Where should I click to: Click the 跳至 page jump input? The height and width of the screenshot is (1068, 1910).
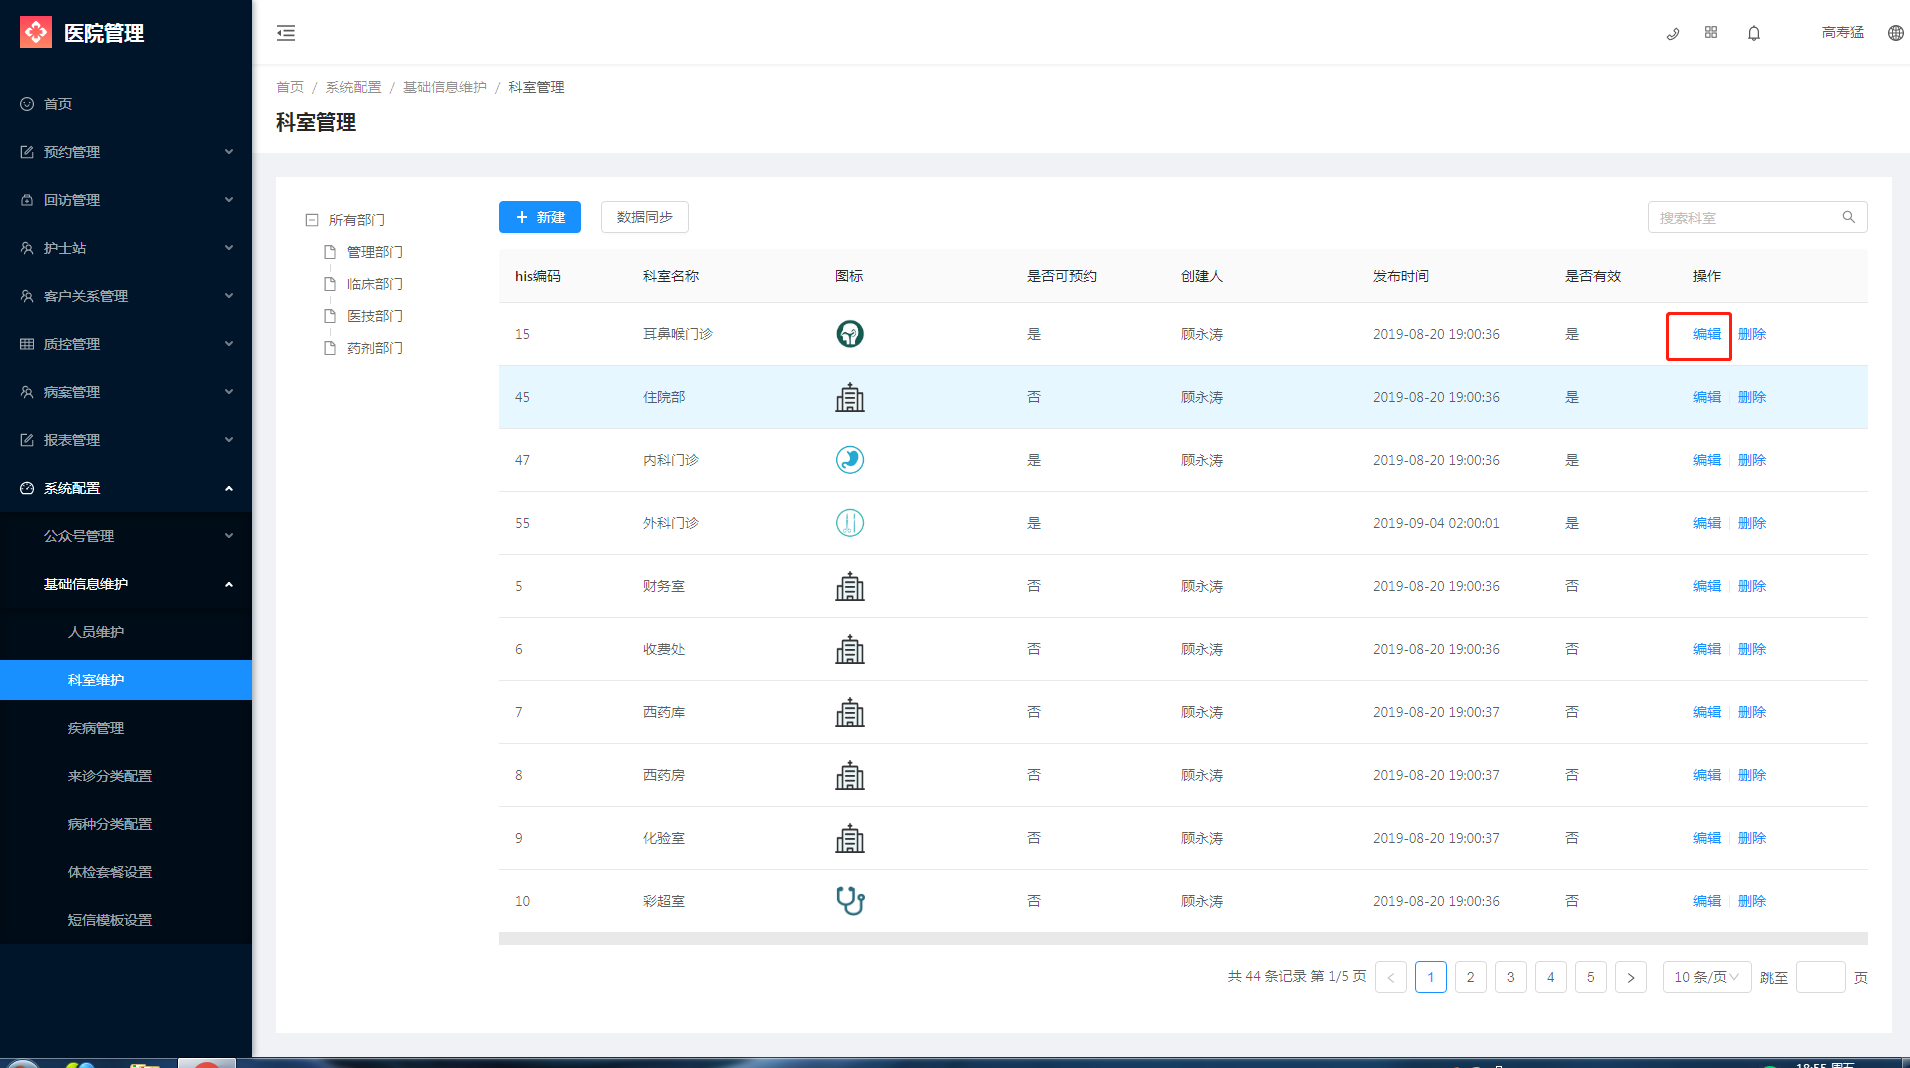[x=1821, y=977]
